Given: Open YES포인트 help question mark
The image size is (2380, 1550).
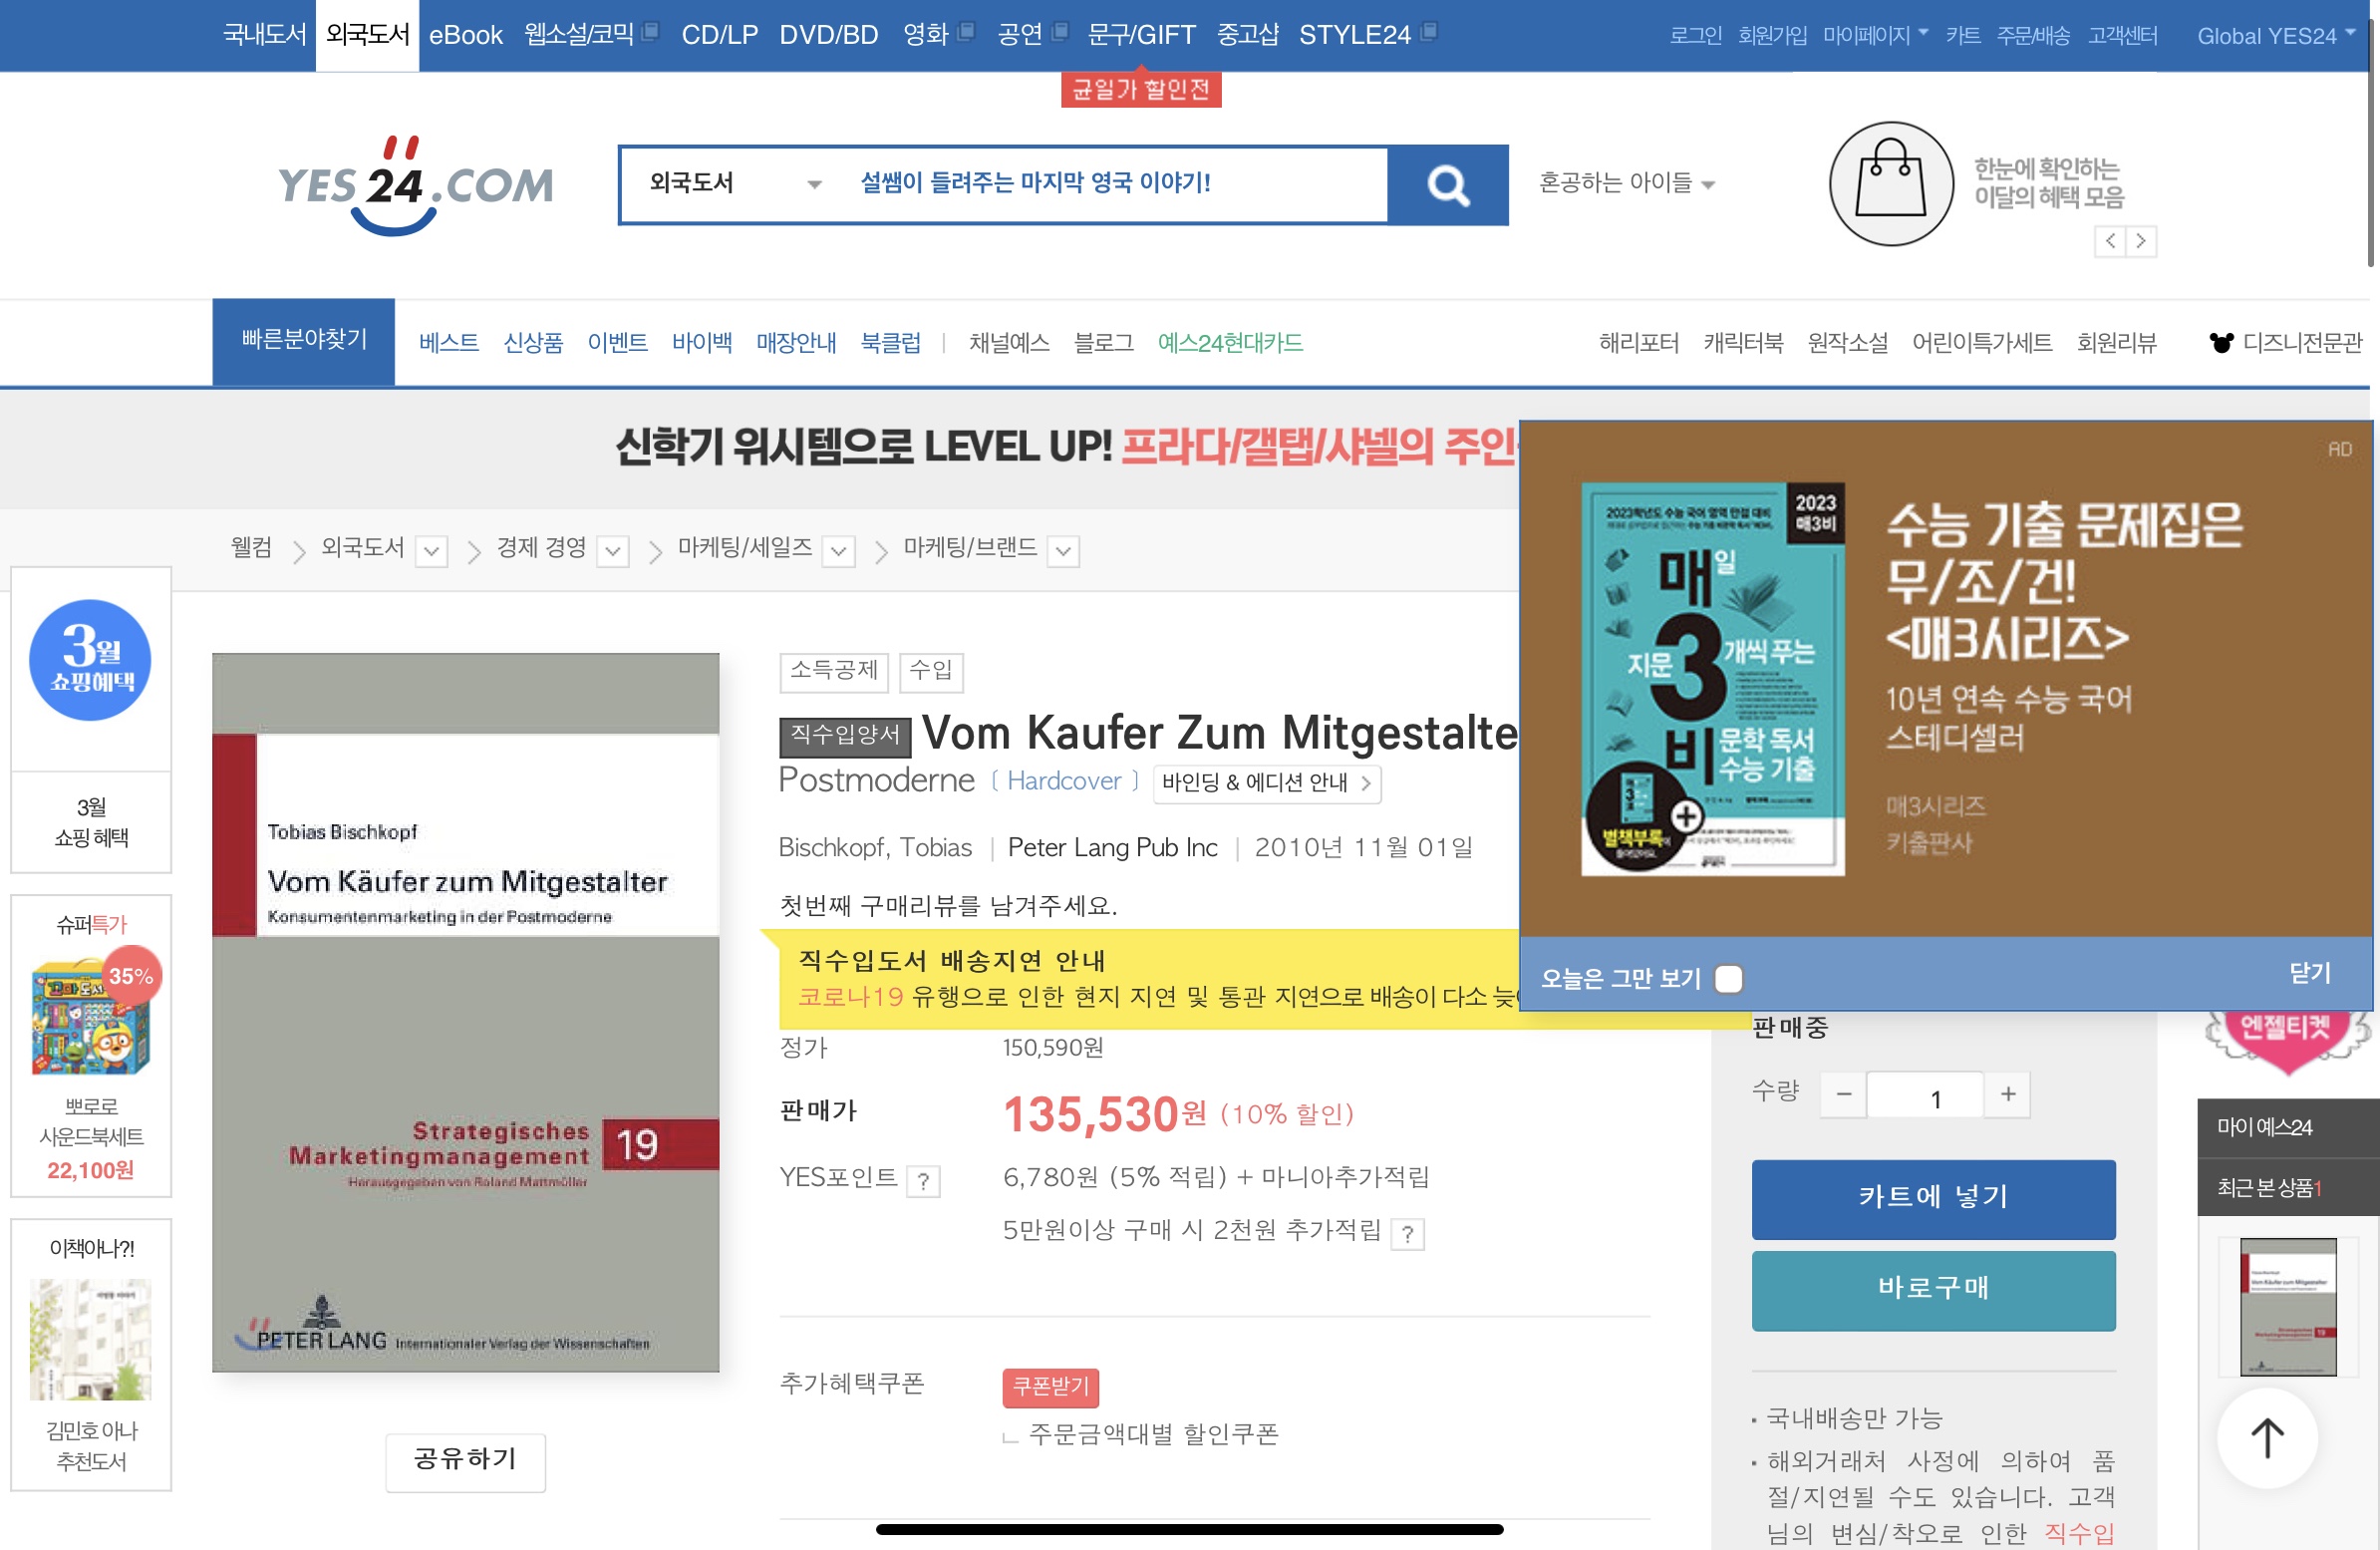Looking at the screenshot, I should pos(923,1181).
